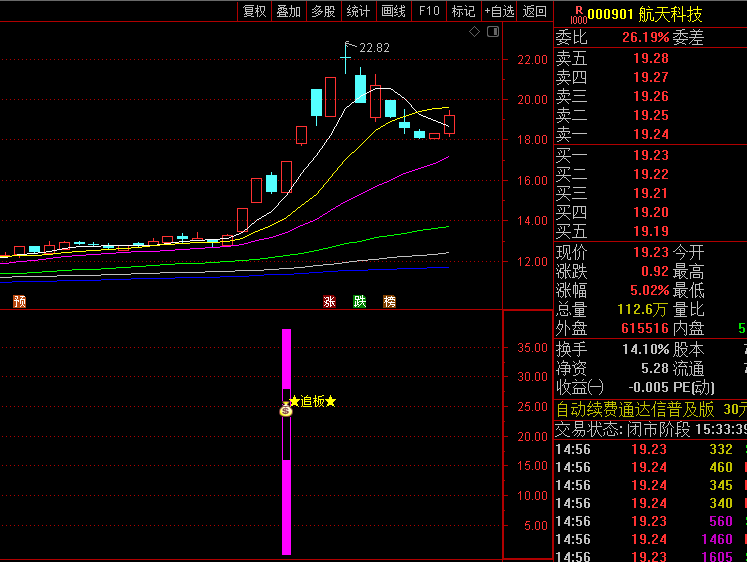
Task: Click the 追板 star signal label
Action: pos(312,401)
